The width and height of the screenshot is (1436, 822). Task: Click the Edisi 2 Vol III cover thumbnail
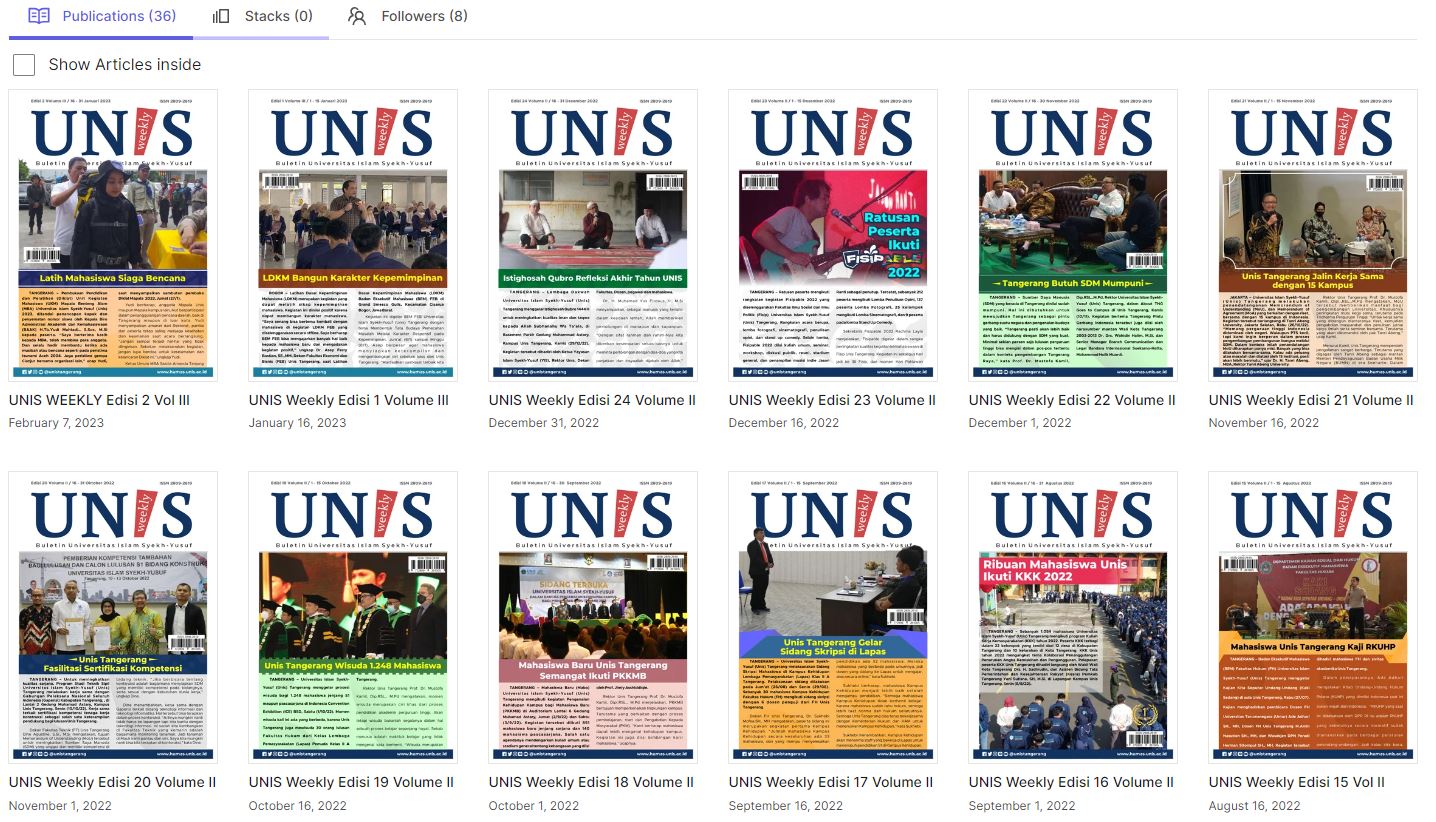[x=112, y=233]
